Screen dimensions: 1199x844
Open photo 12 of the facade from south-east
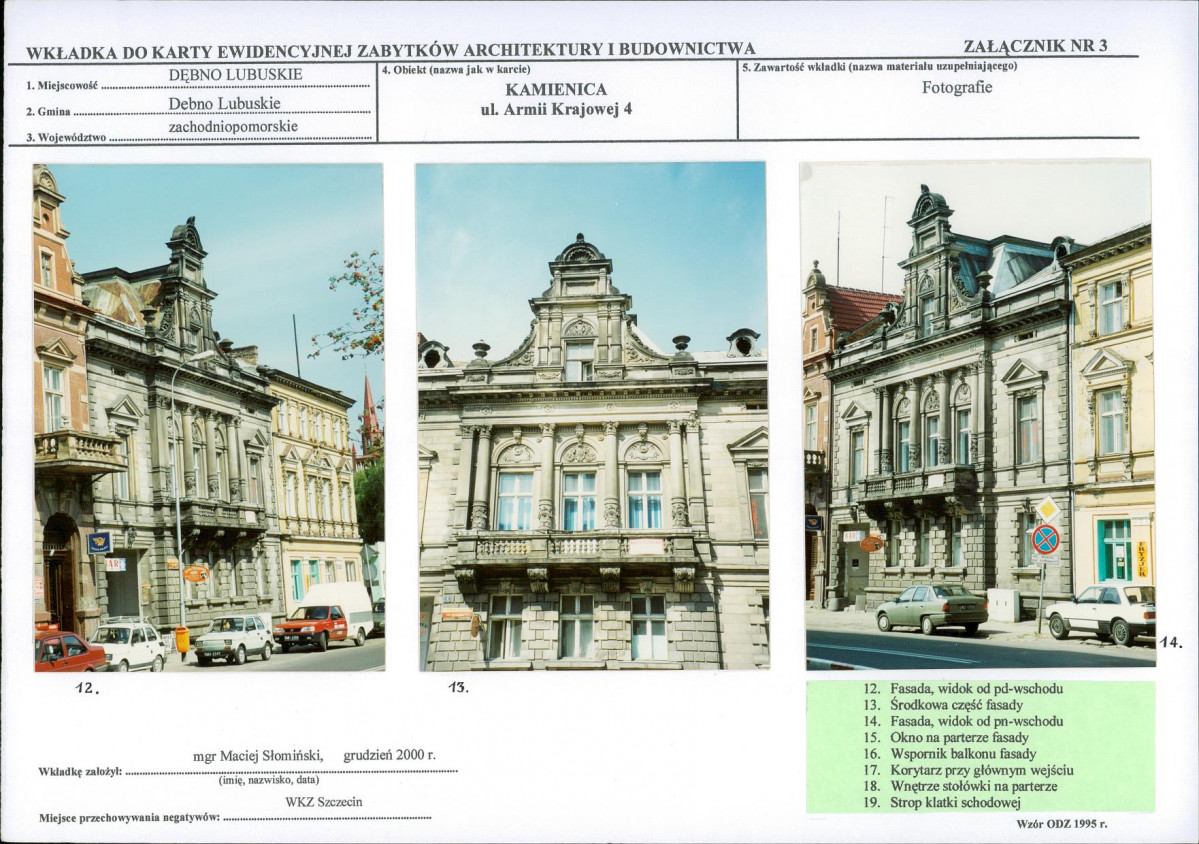click(209, 416)
